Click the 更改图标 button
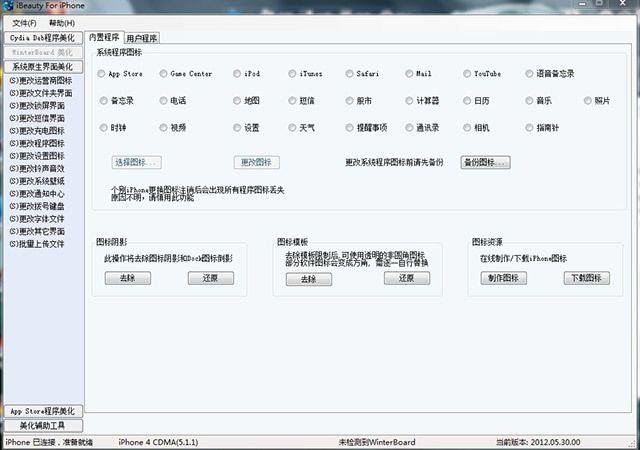Image resolution: width=640 pixels, height=450 pixels. [x=257, y=162]
